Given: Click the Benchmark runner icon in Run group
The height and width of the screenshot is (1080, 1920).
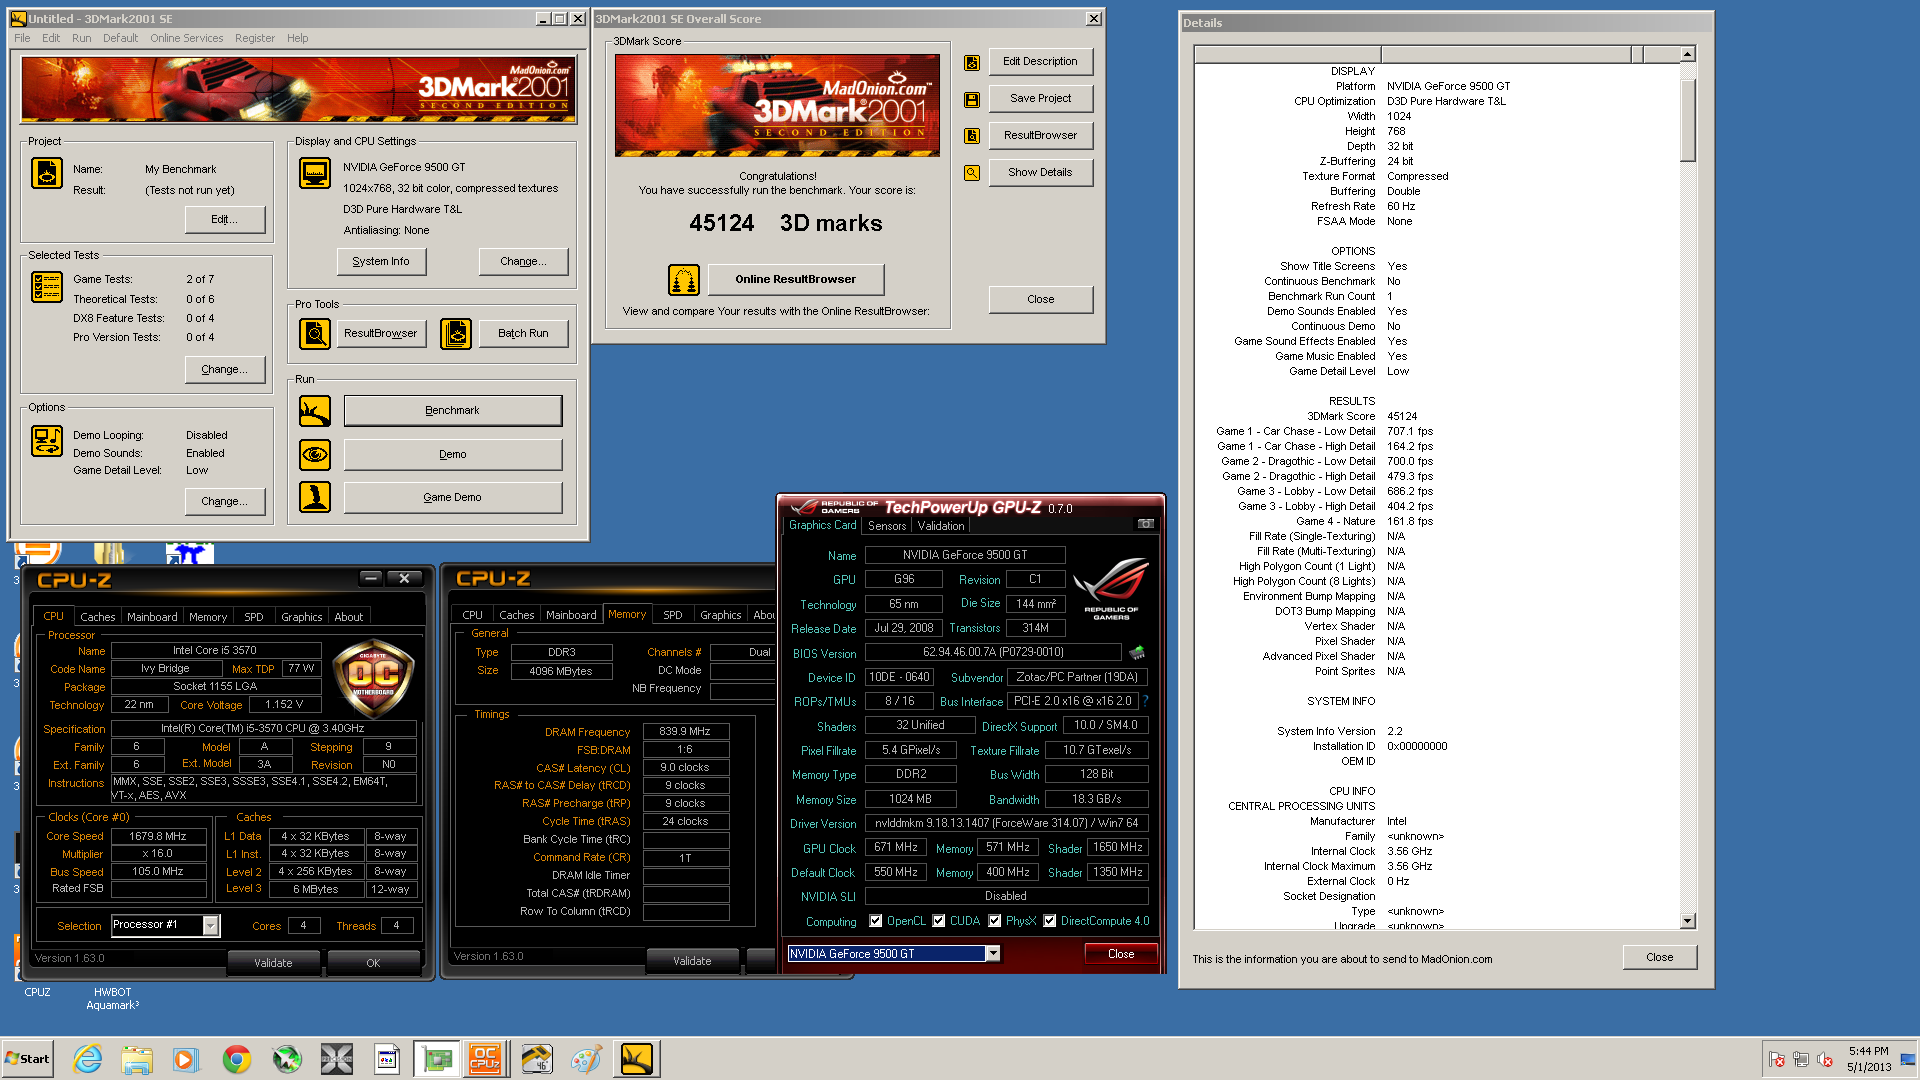Looking at the screenshot, I should click(315, 411).
